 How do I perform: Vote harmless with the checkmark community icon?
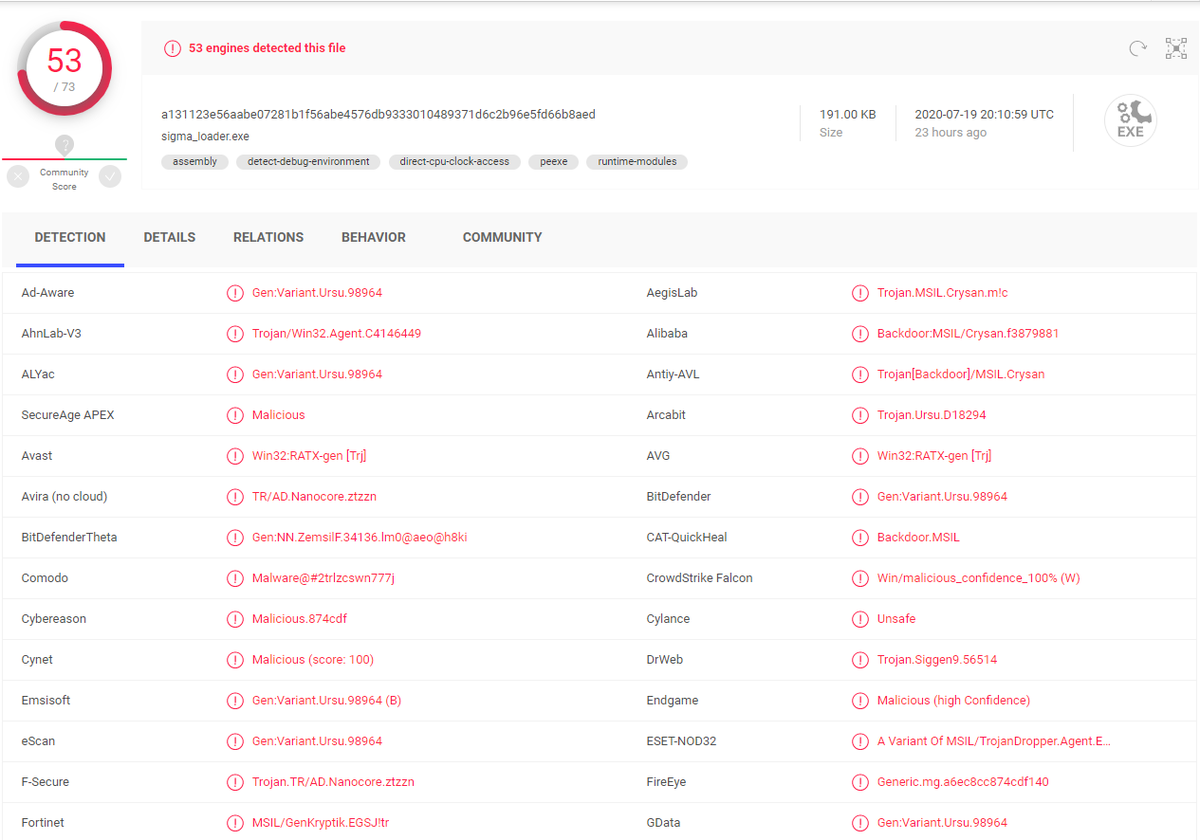[110, 177]
